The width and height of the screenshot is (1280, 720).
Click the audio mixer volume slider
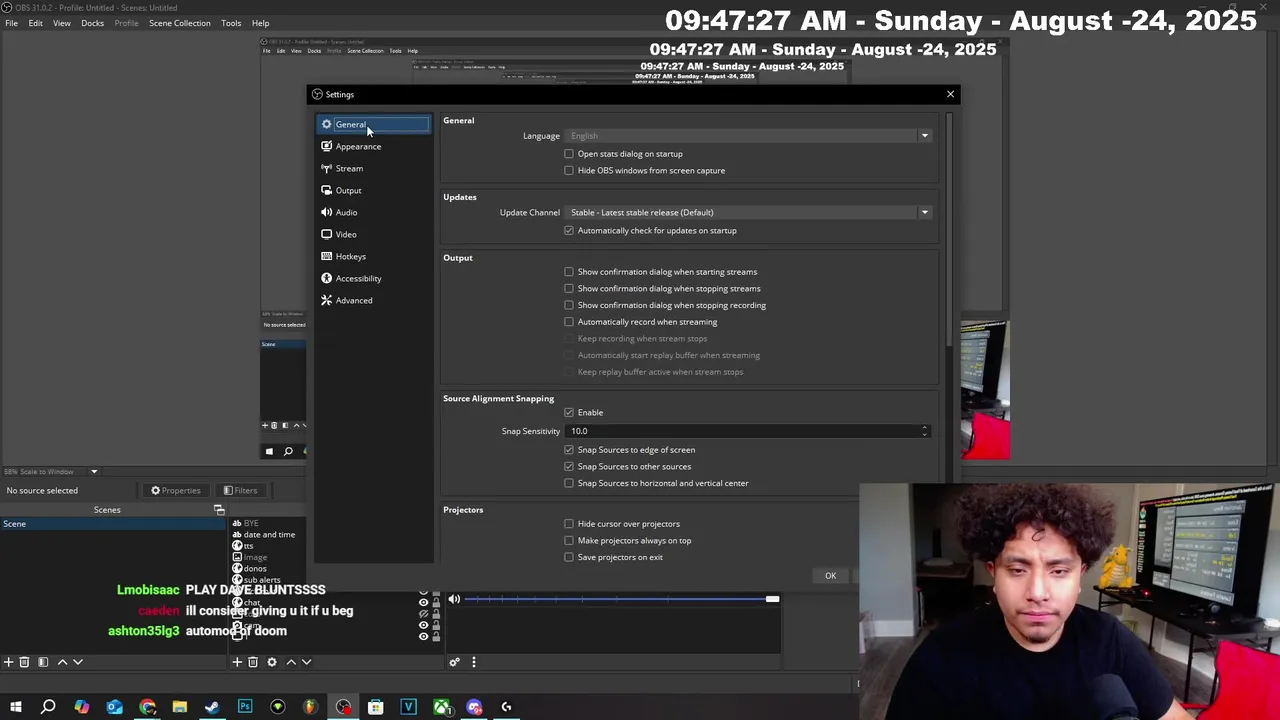621,599
